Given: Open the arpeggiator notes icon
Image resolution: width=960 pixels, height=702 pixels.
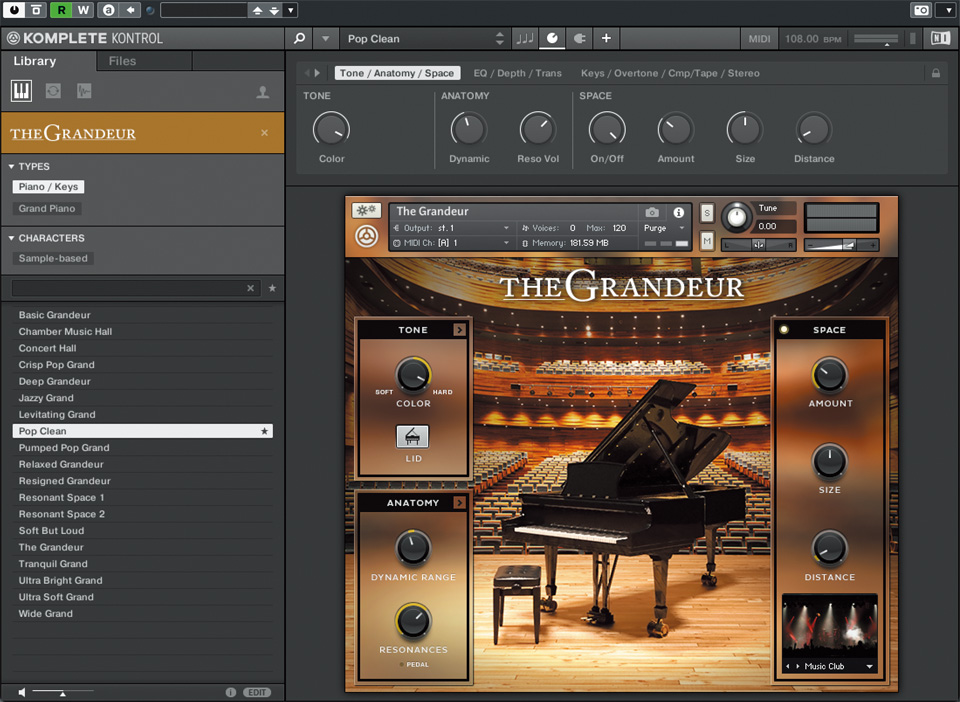Looking at the screenshot, I should [525, 39].
